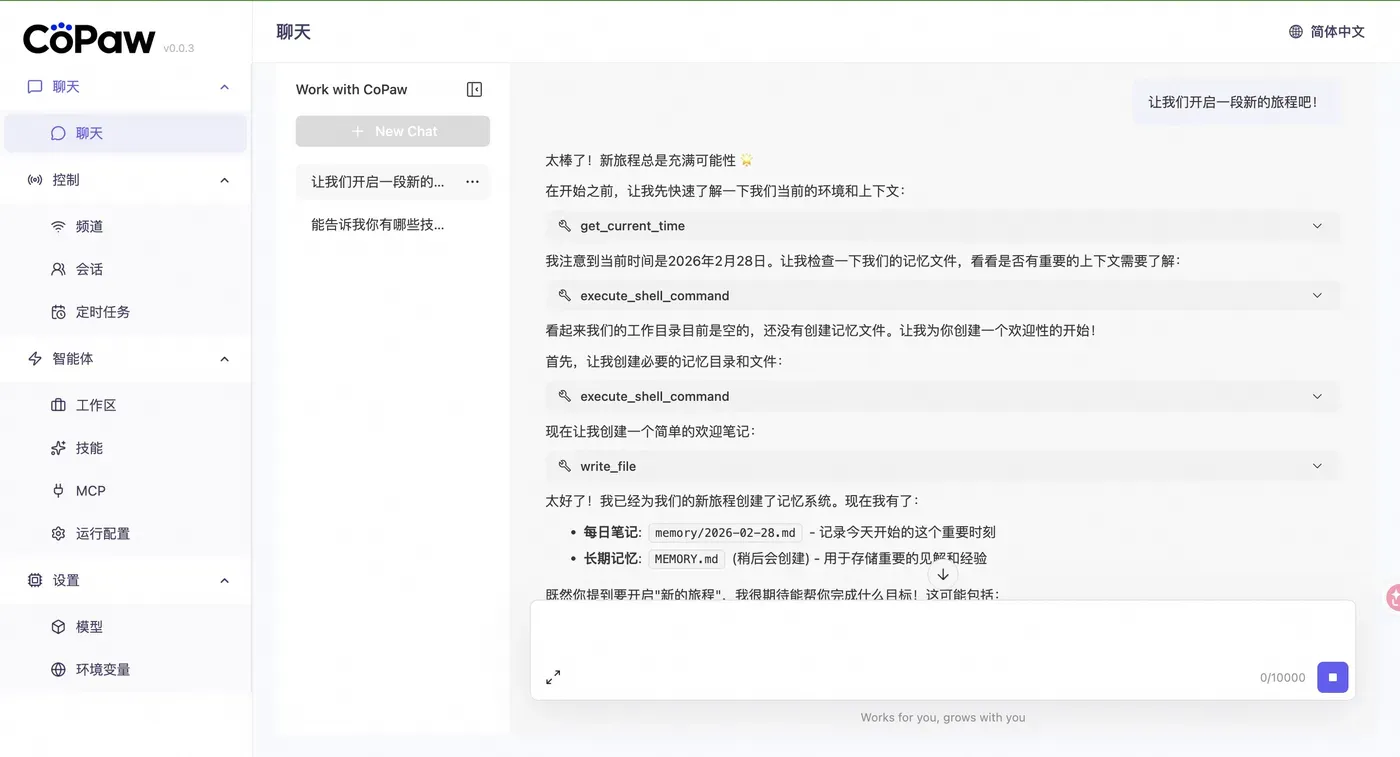Click the MEMORY.md file name
The image size is (1400, 757).
click(687, 559)
